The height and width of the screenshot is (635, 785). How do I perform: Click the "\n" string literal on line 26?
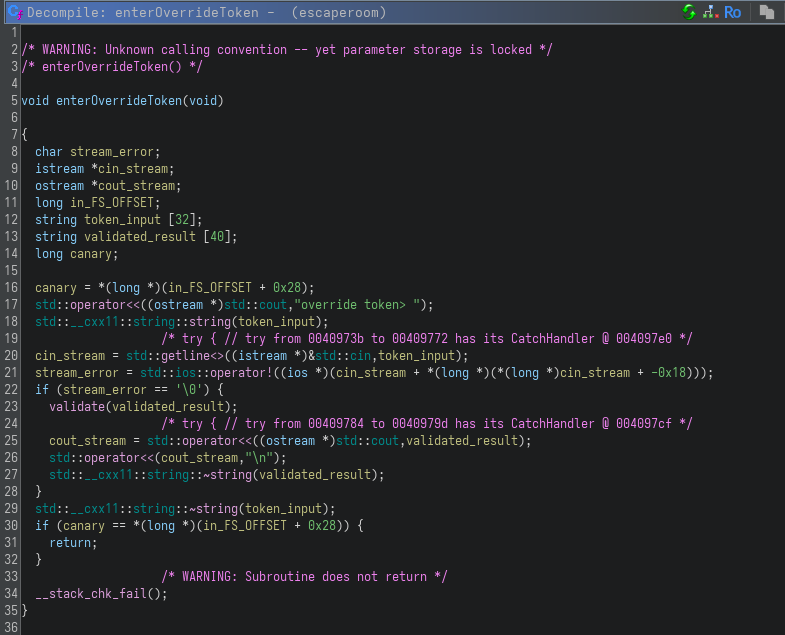pos(259,458)
